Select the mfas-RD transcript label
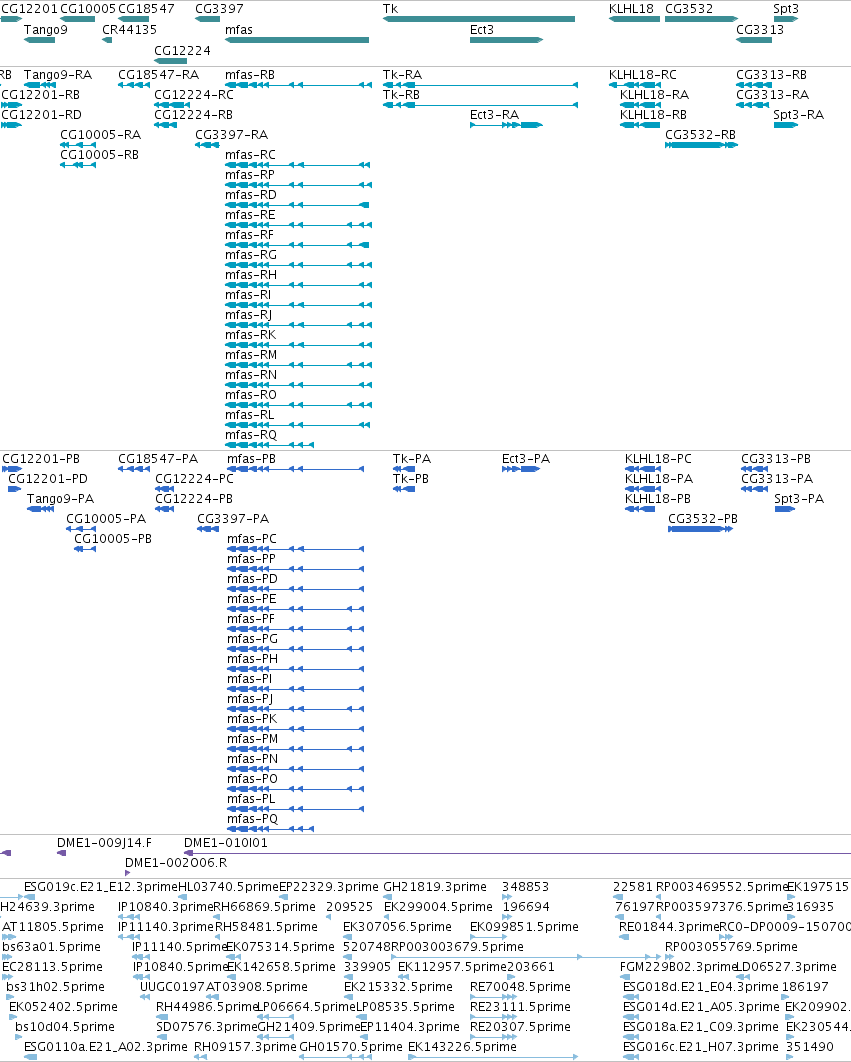The width and height of the screenshot is (851, 1062). 251,195
